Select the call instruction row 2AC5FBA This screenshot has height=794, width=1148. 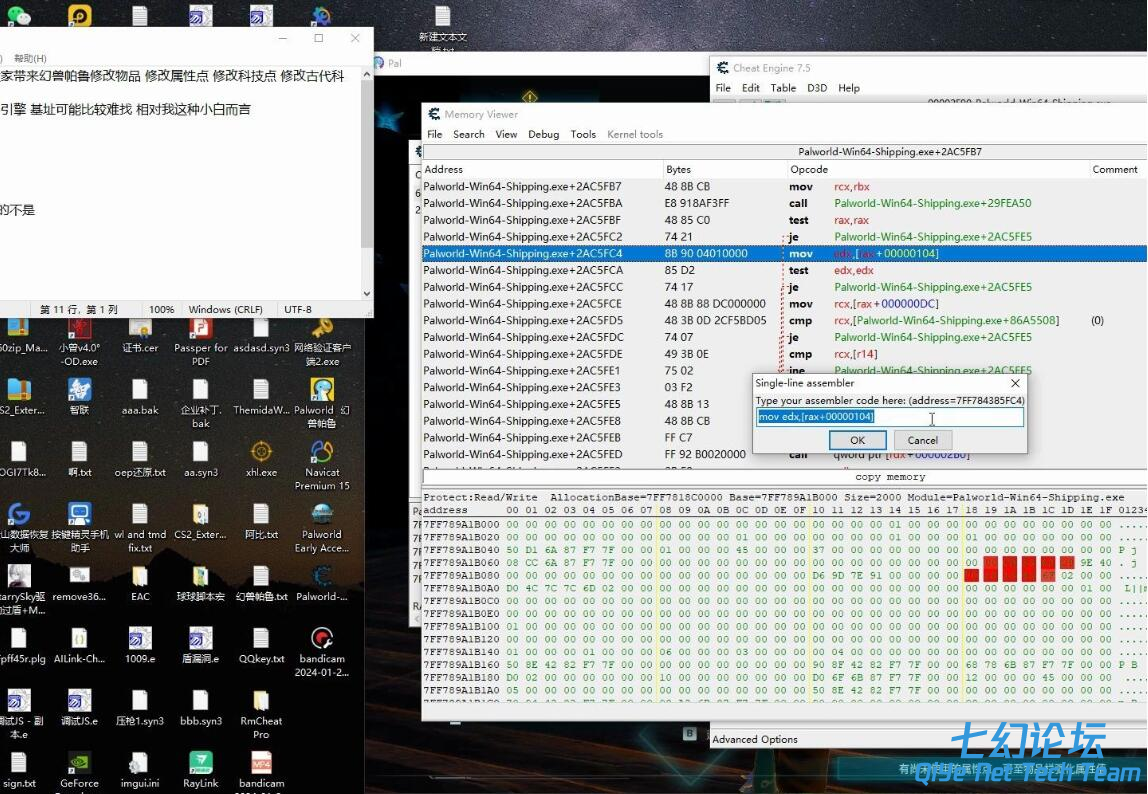(784, 203)
